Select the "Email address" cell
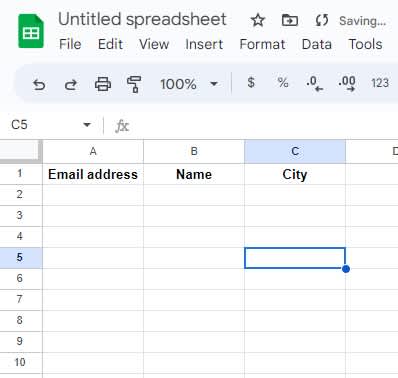This screenshot has width=398, height=378. pyautogui.click(x=93, y=174)
